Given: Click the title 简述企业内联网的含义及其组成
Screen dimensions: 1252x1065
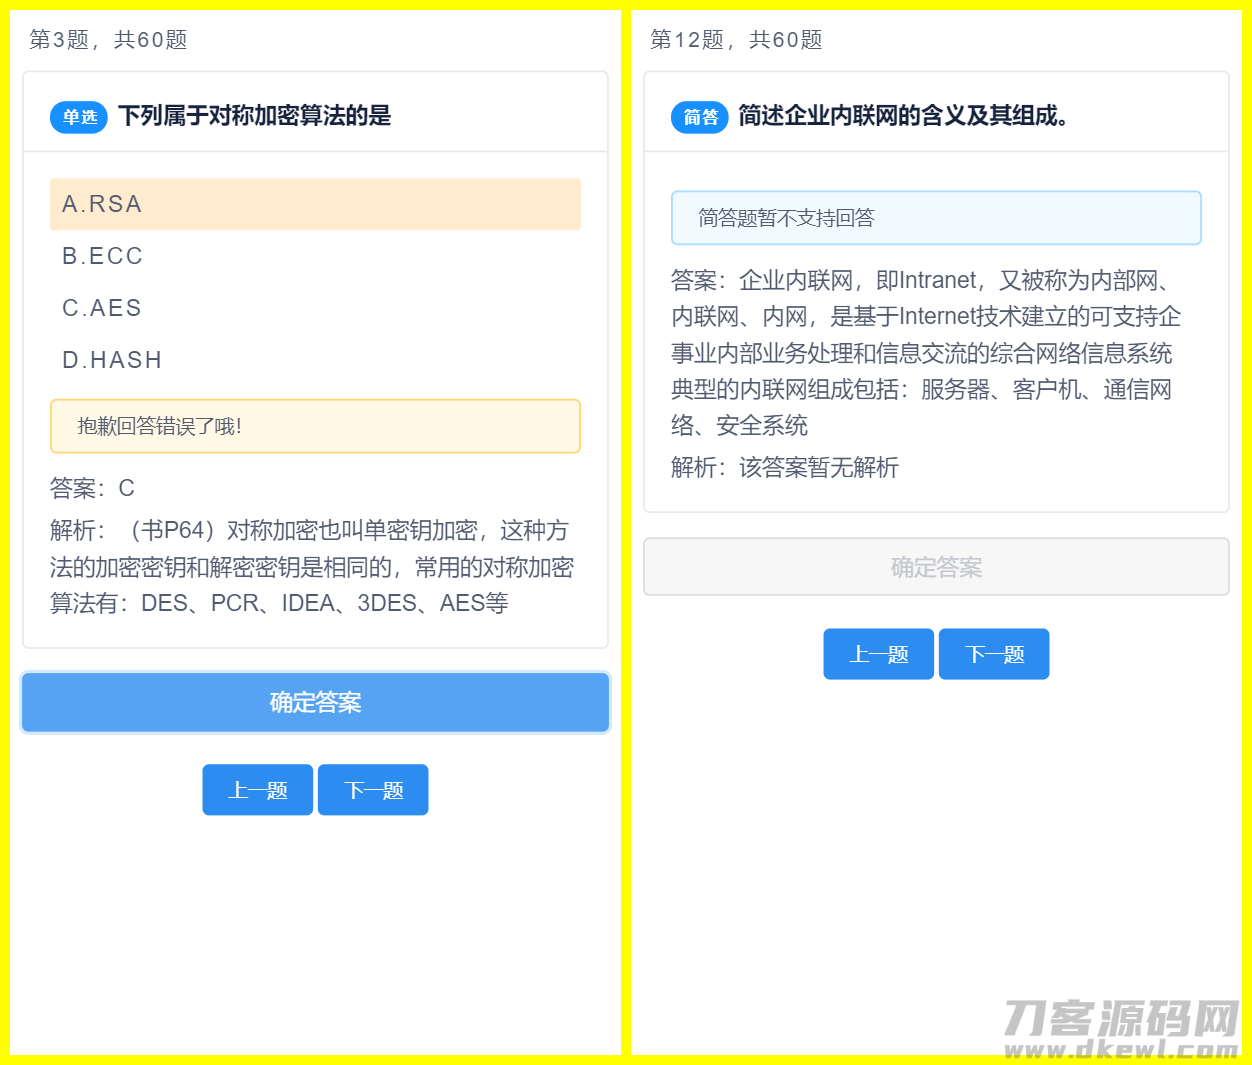Looking at the screenshot, I should tap(903, 116).
